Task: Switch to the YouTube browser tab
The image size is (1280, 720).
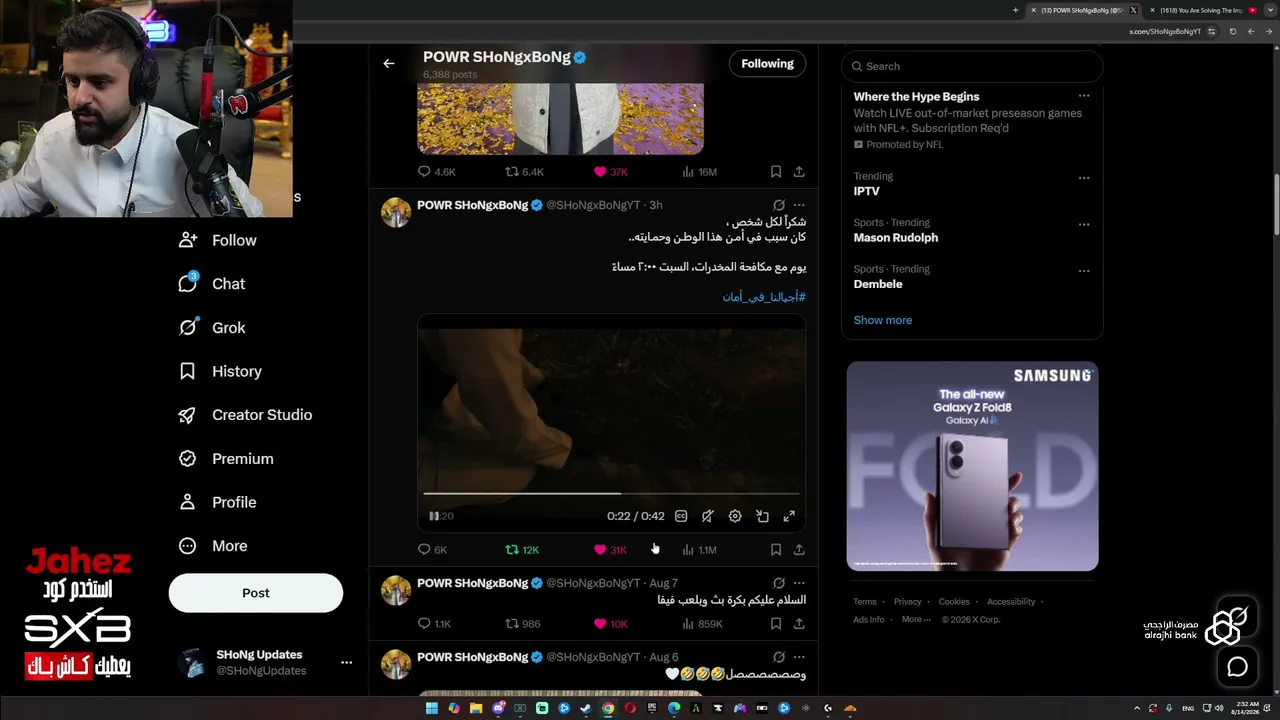Action: [x=1202, y=10]
